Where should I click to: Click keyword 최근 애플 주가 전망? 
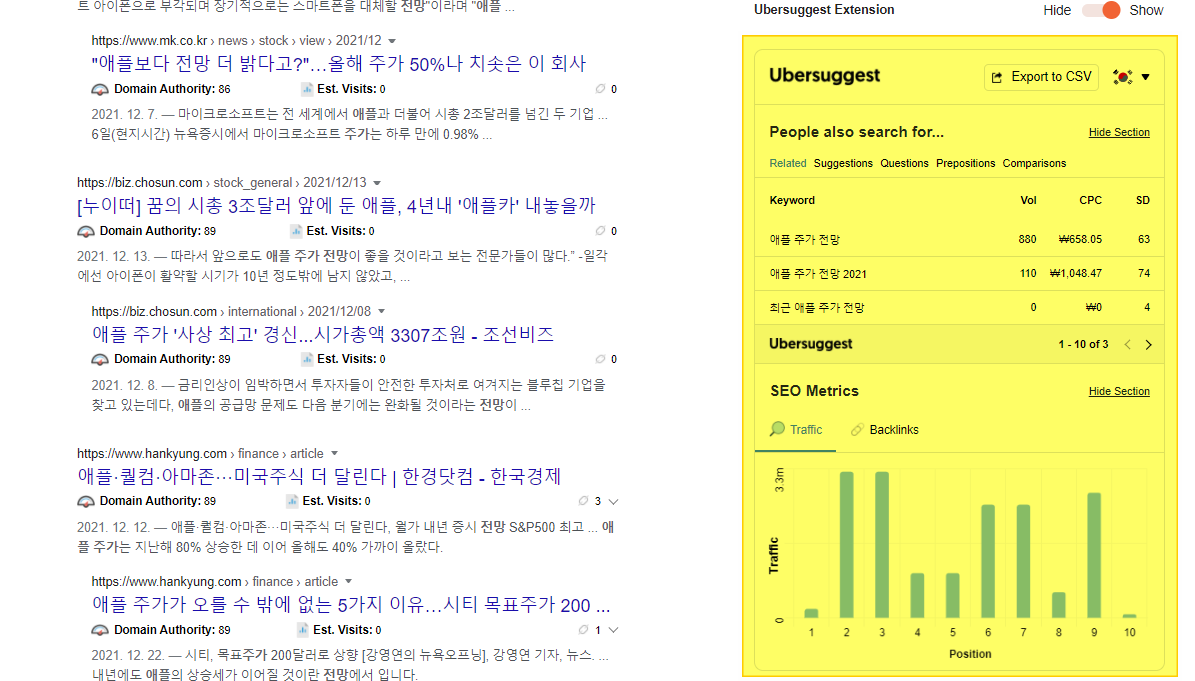pyautogui.click(x=817, y=308)
